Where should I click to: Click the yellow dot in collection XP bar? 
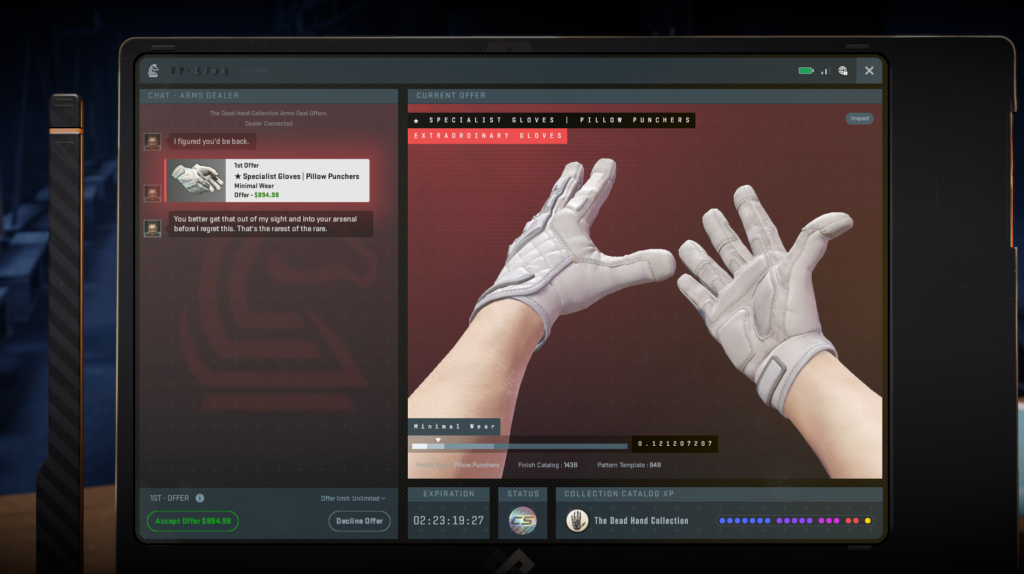coord(867,521)
